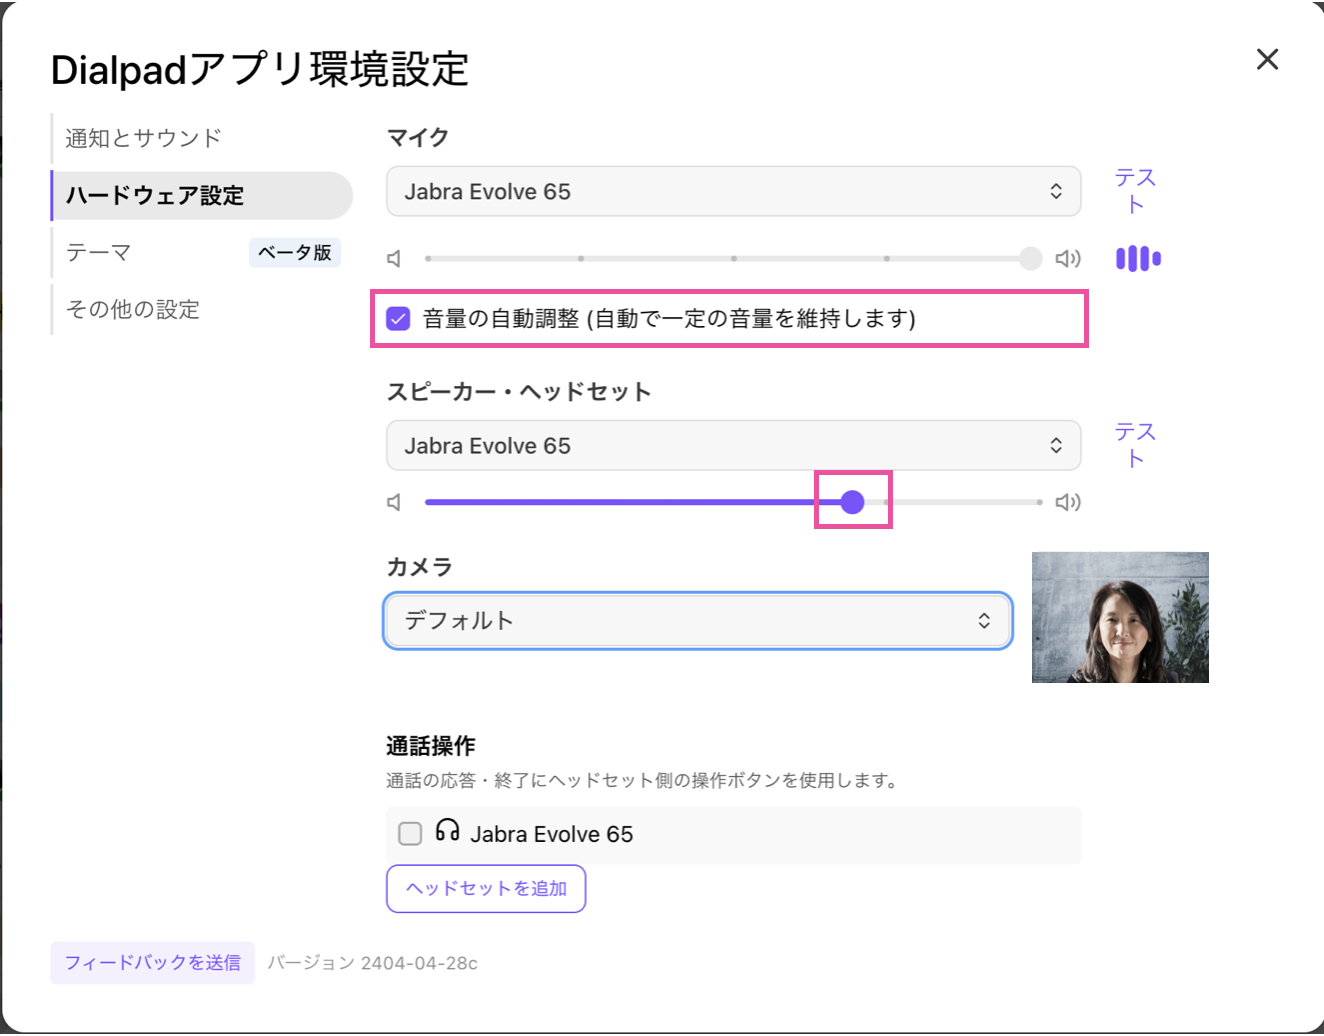
Task: Click the purple microphone level indicator bars
Action: pos(1138,259)
